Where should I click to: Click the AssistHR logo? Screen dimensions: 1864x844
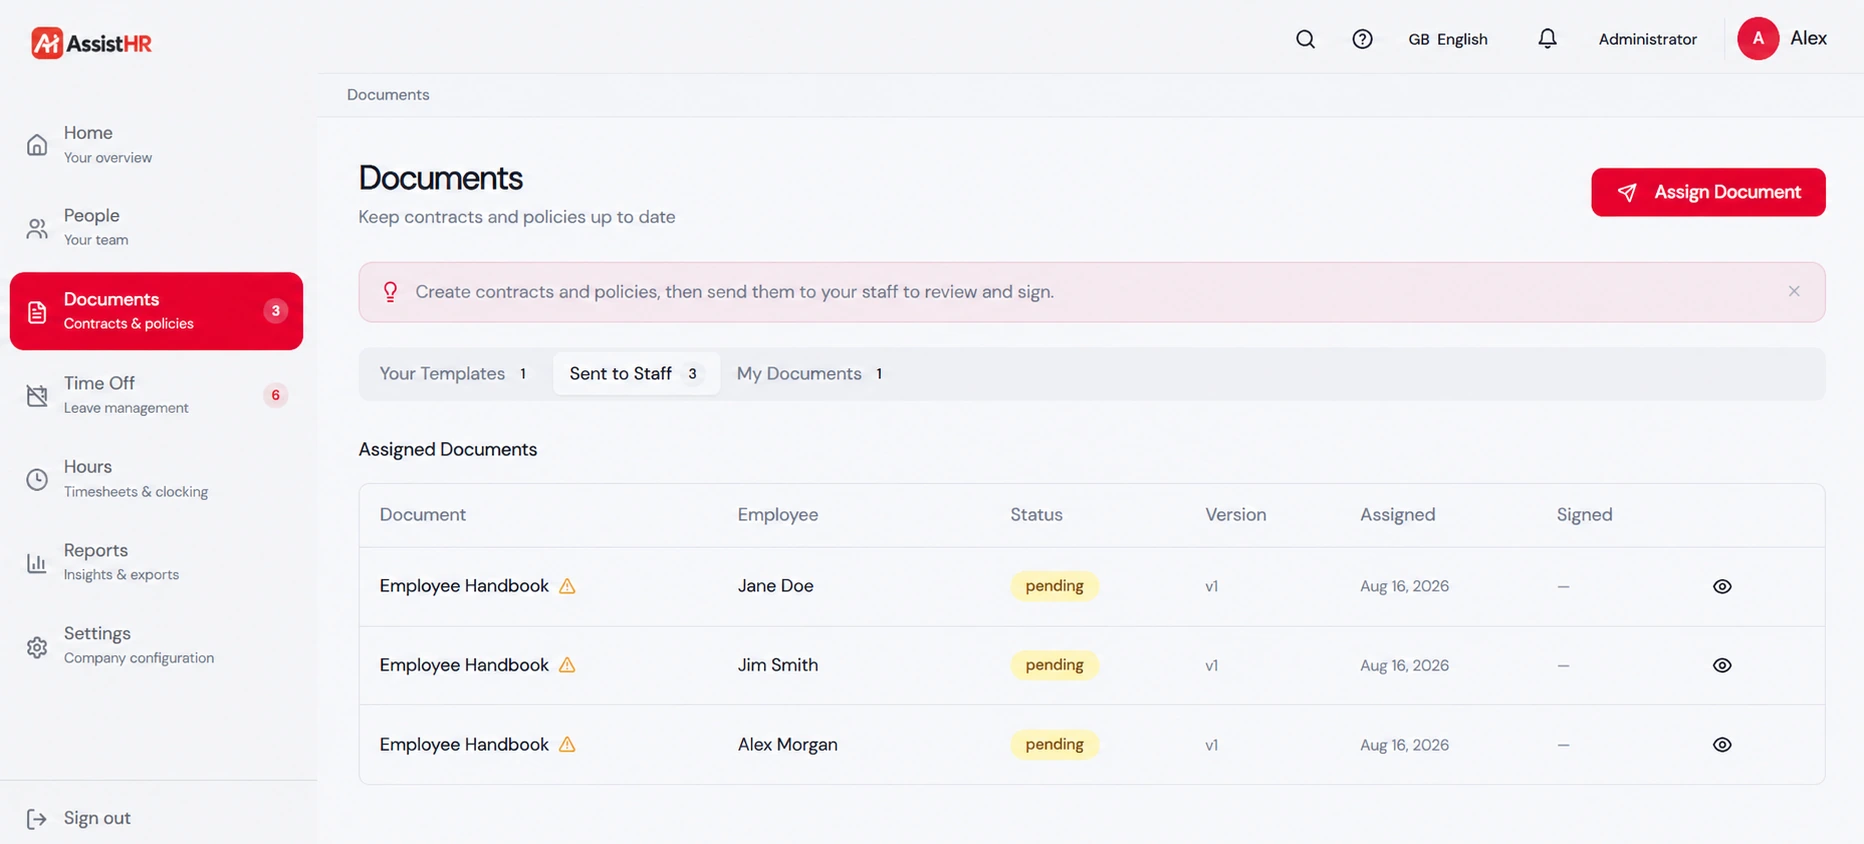91,43
